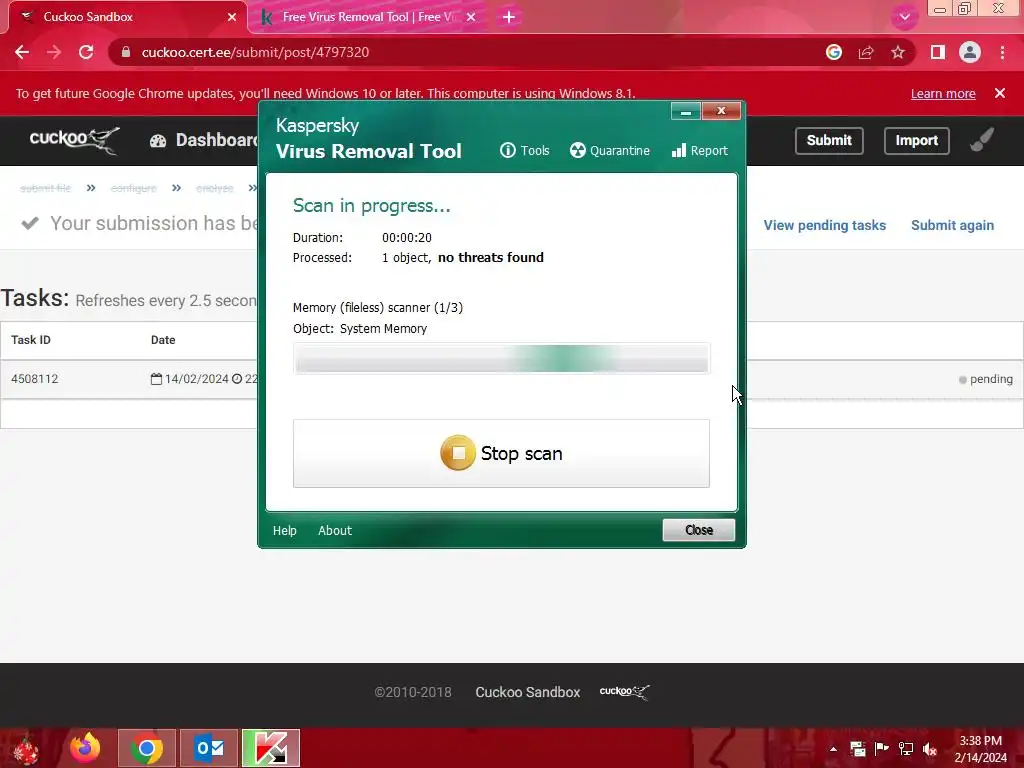Minimize the Kaspersky Virus Removal Tool window

[686, 111]
